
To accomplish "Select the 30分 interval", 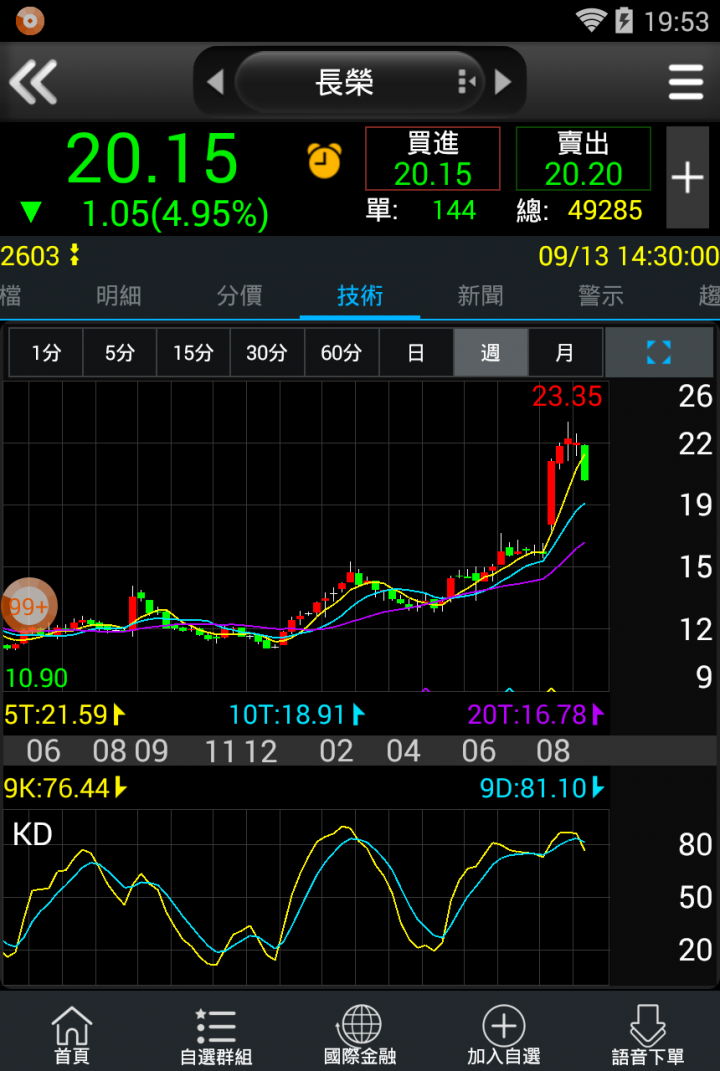I will click(x=267, y=352).
